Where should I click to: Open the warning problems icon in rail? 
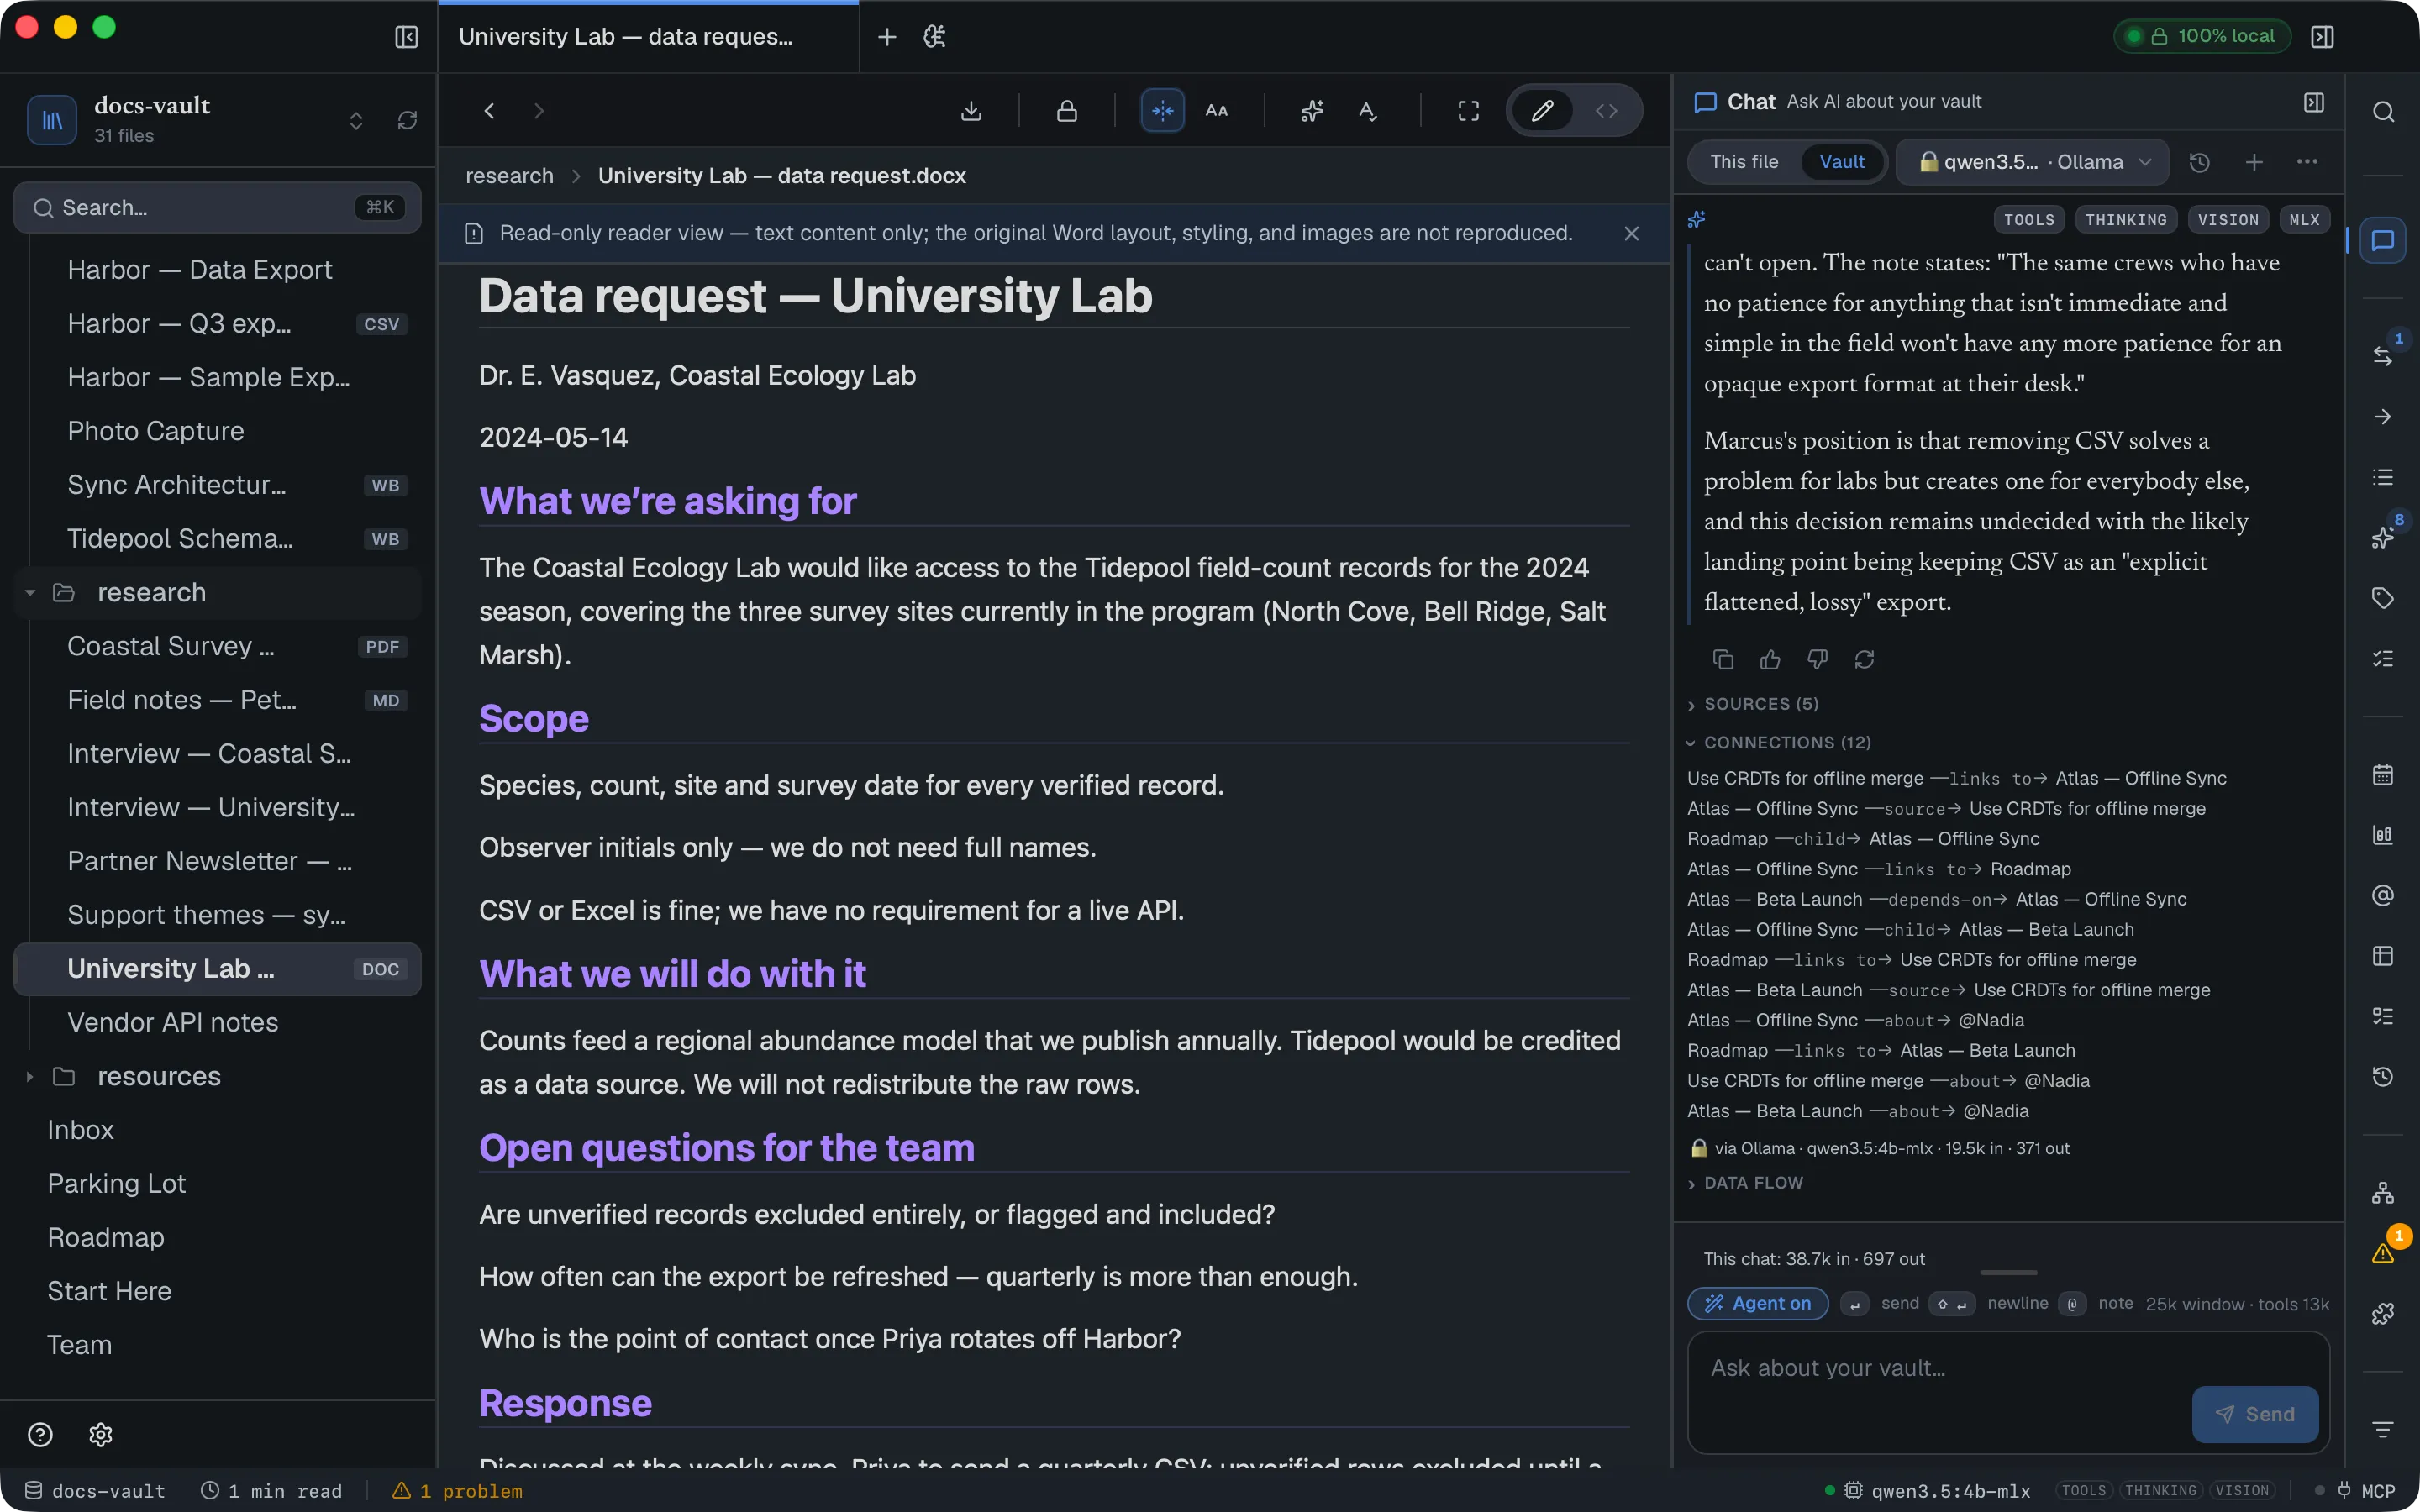click(x=2383, y=1253)
